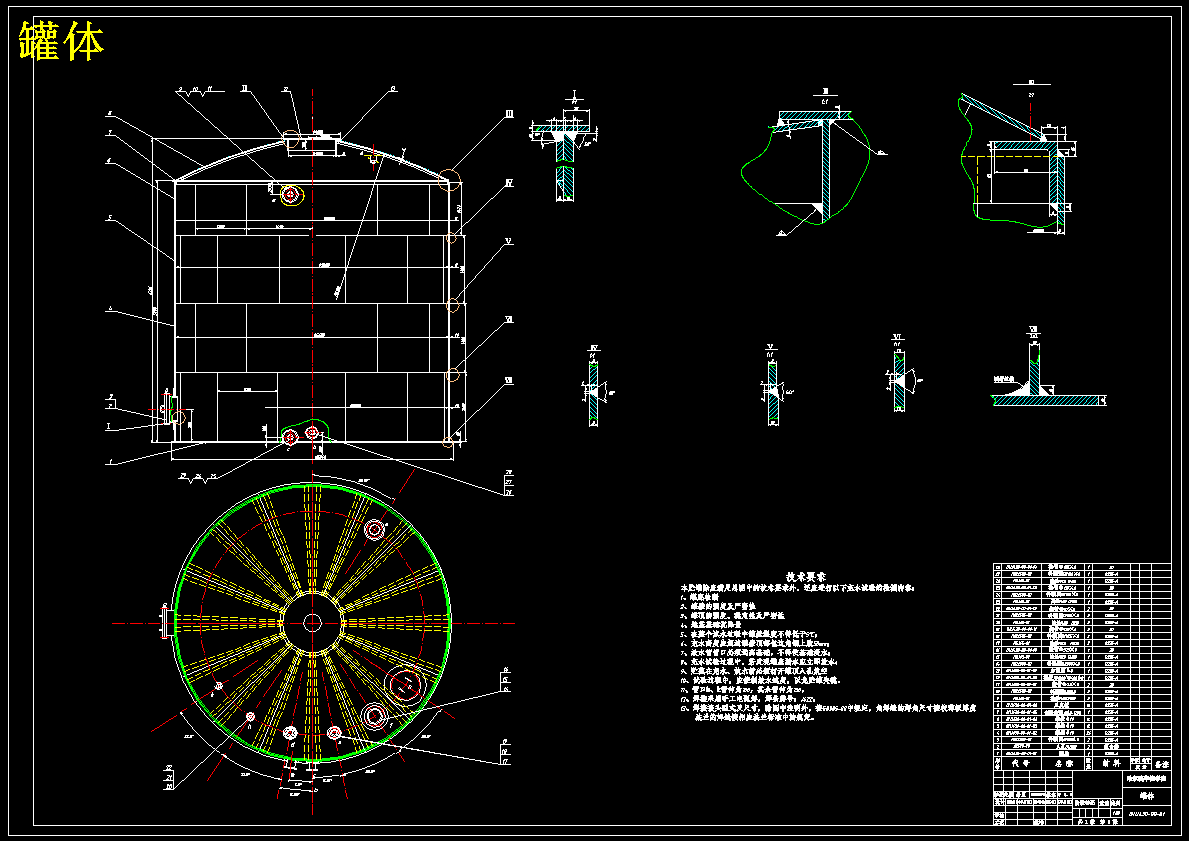Click the side flange nozzle on plan view's left edge
This screenshot has height=841, width=1189.
click(x=166, y=622)
